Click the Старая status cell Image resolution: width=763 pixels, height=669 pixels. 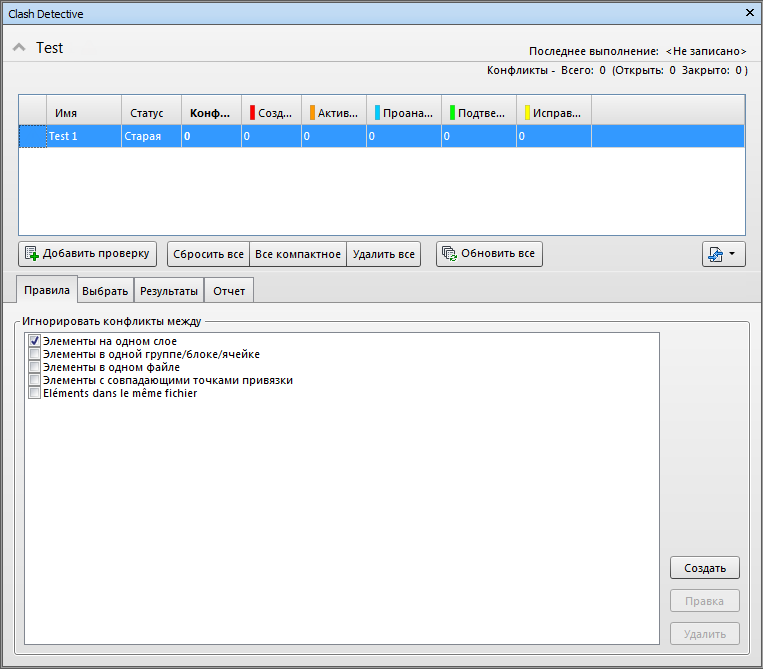pos(151,136)
